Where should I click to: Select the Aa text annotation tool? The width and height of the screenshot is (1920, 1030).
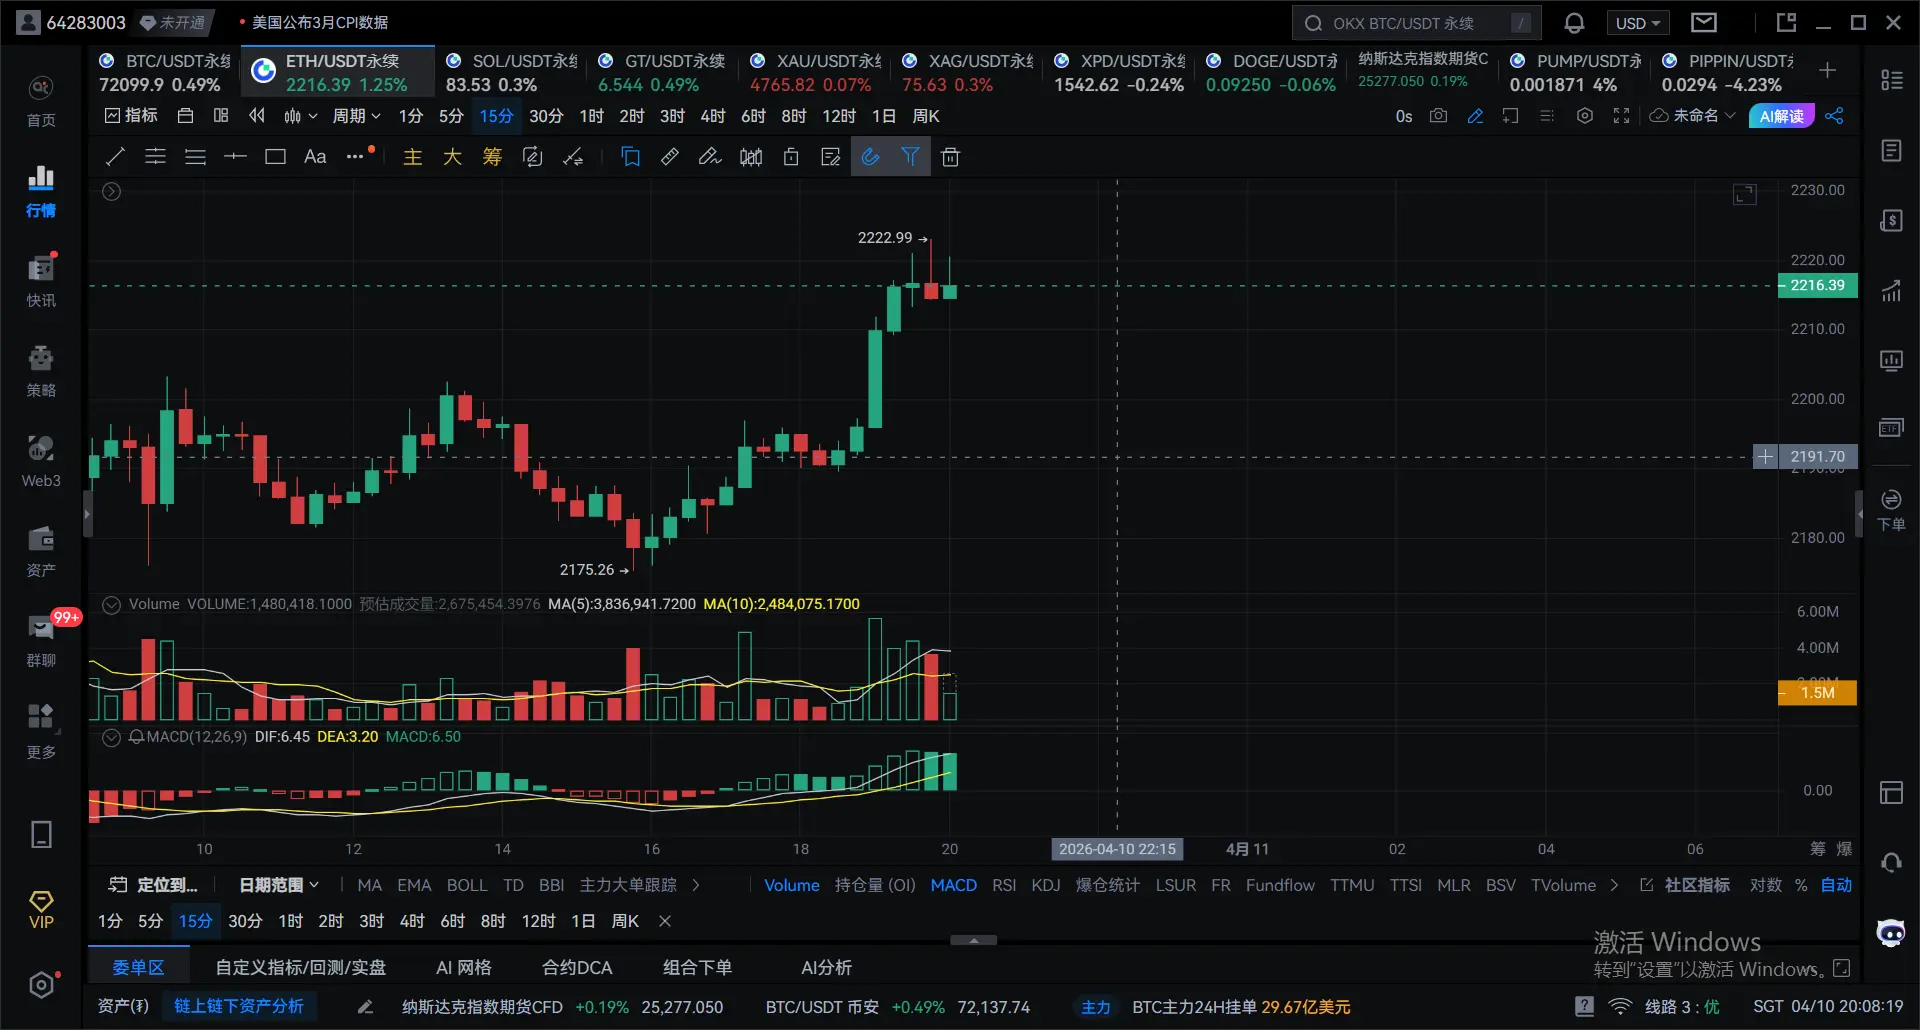click(x=315, y=156)
